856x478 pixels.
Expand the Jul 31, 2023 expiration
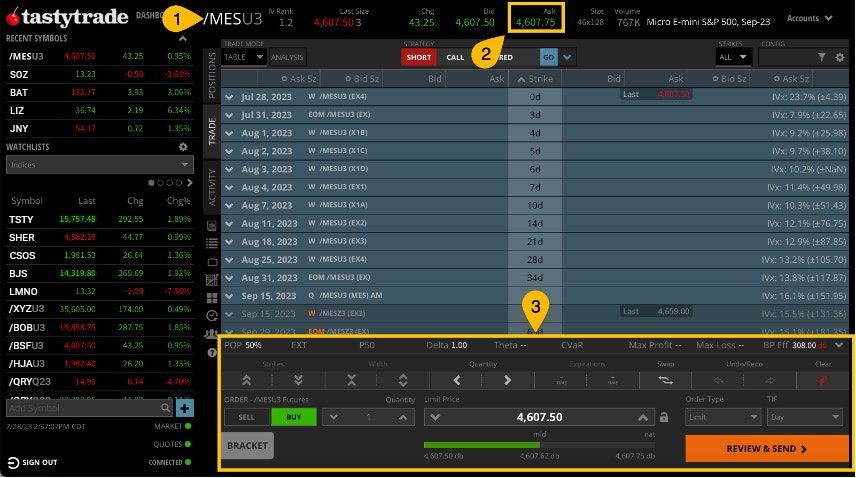[229, 115]
